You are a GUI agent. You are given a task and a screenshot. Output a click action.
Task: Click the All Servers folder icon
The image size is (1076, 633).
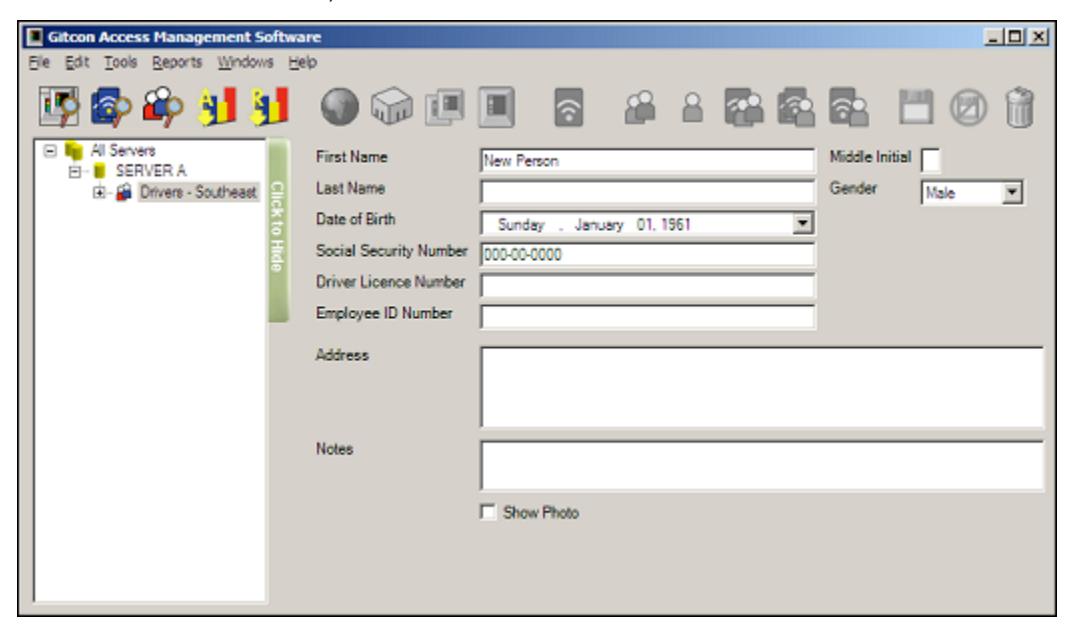(x=73, y=150)
